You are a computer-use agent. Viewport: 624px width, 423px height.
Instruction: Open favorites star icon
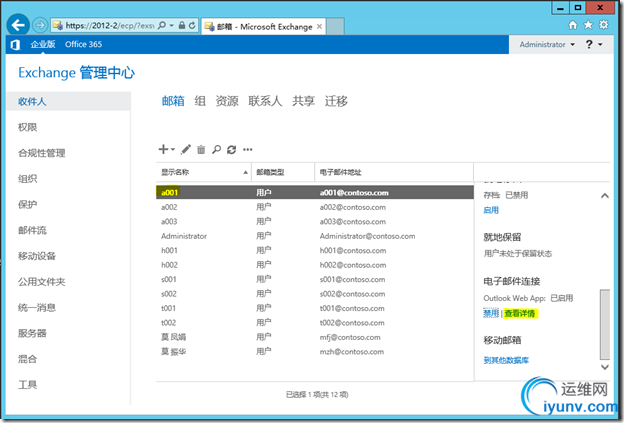588,25
